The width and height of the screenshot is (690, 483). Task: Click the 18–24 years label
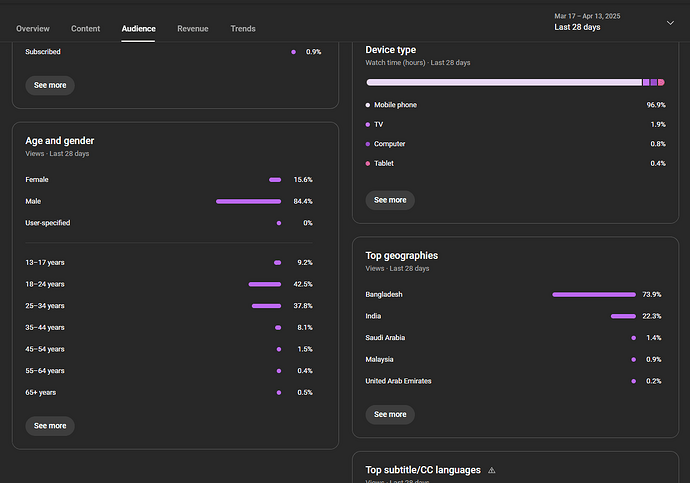pyautogui.click(x=45, y=284)
